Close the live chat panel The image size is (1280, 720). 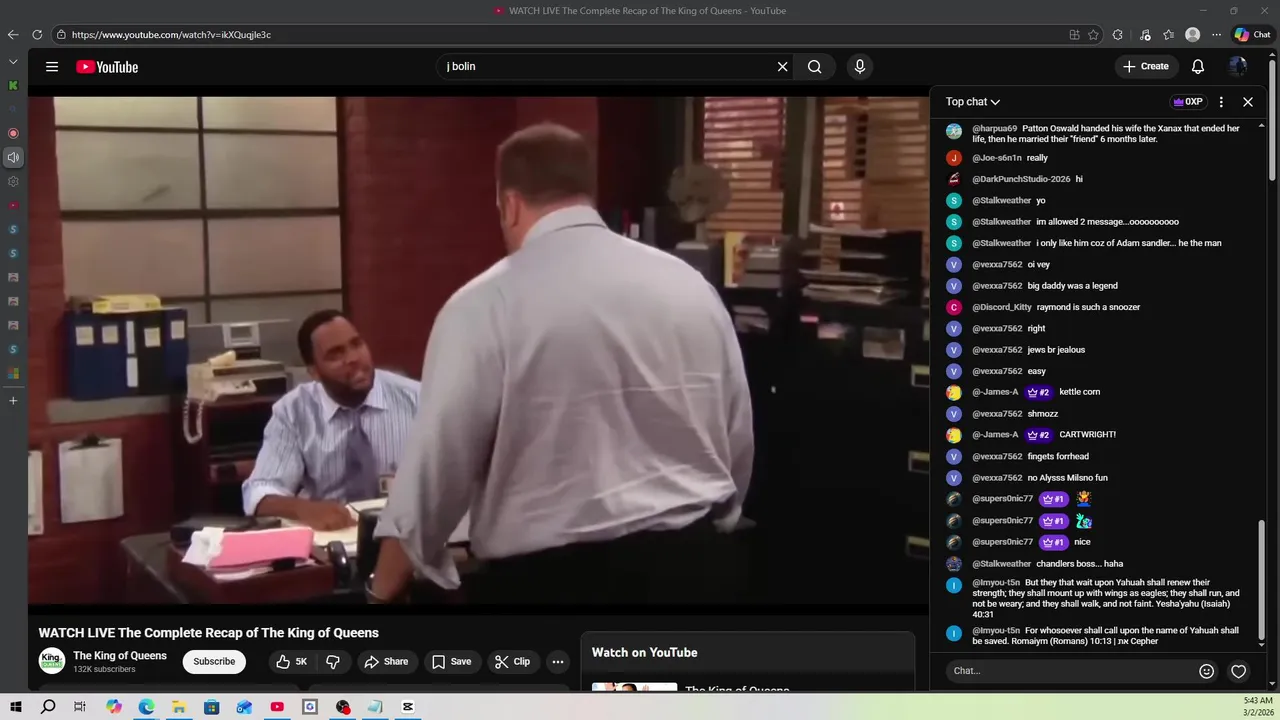[1248, 102]
